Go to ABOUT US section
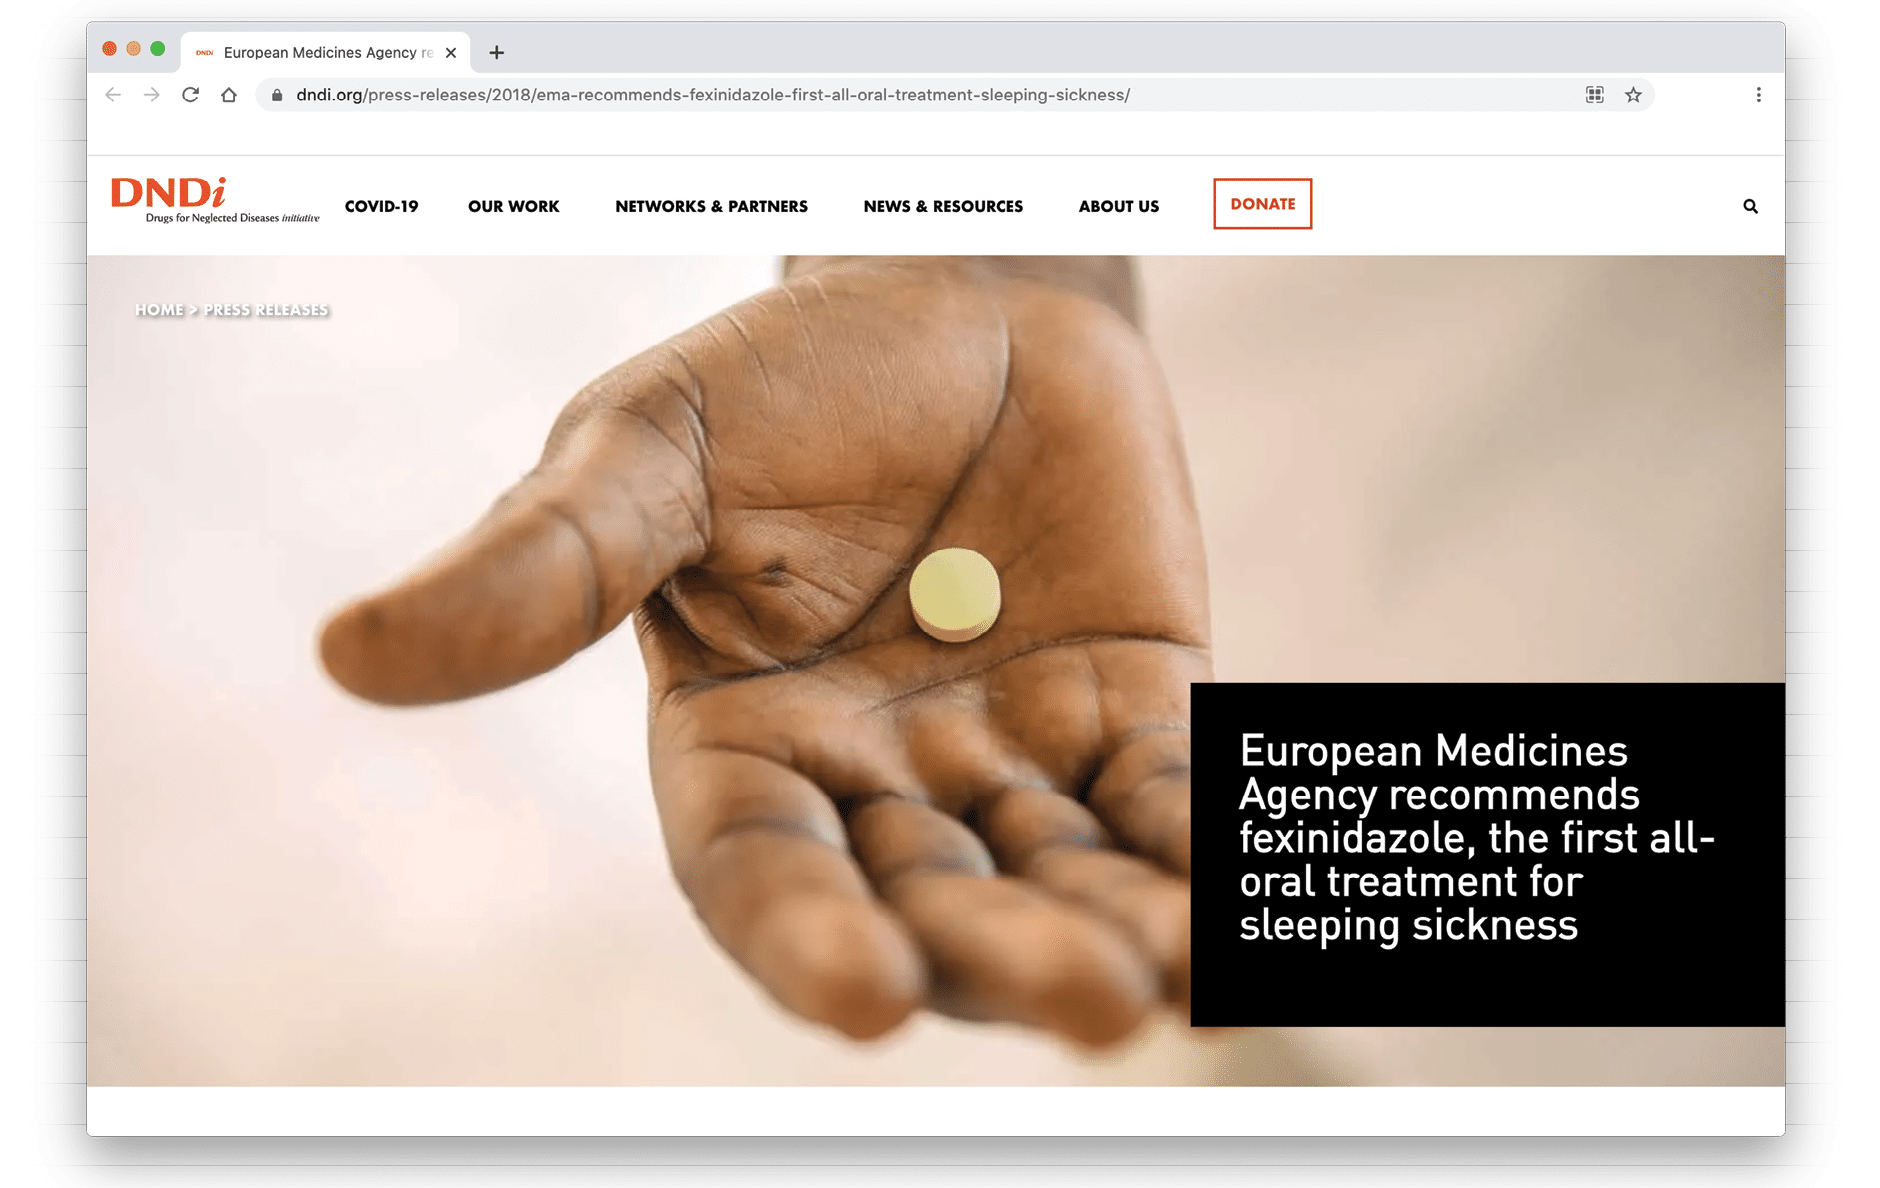Image resolution: width=1880 pixels, height=1188 pixels. 1119,206
